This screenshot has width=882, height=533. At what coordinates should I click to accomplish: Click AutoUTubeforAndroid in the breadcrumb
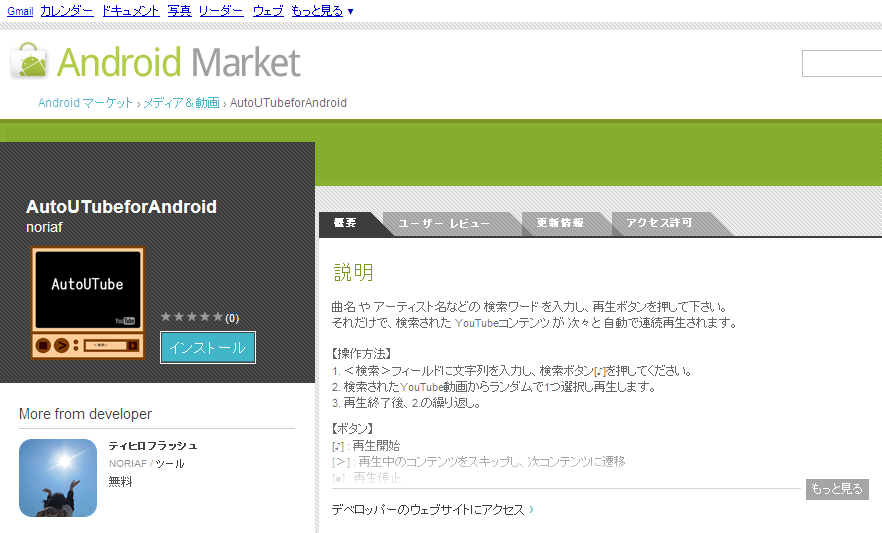tap(288, 103)
